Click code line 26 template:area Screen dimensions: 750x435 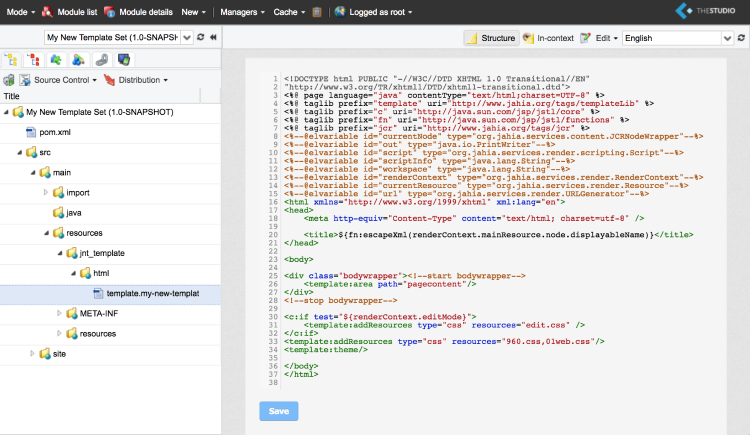[390, 284]
